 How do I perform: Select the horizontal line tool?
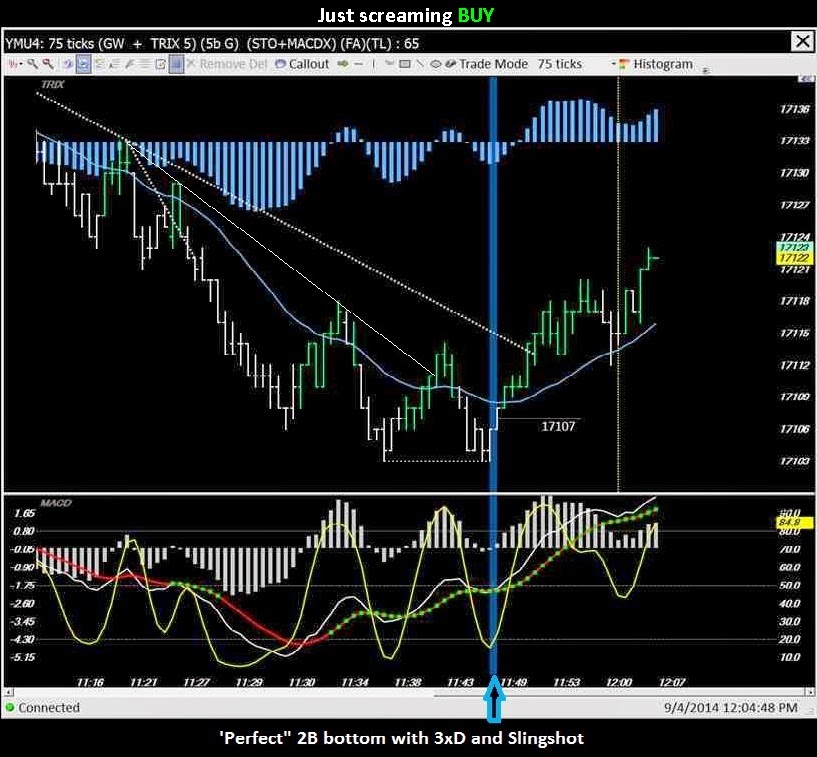pyautogui.click(x=358, y=63)
